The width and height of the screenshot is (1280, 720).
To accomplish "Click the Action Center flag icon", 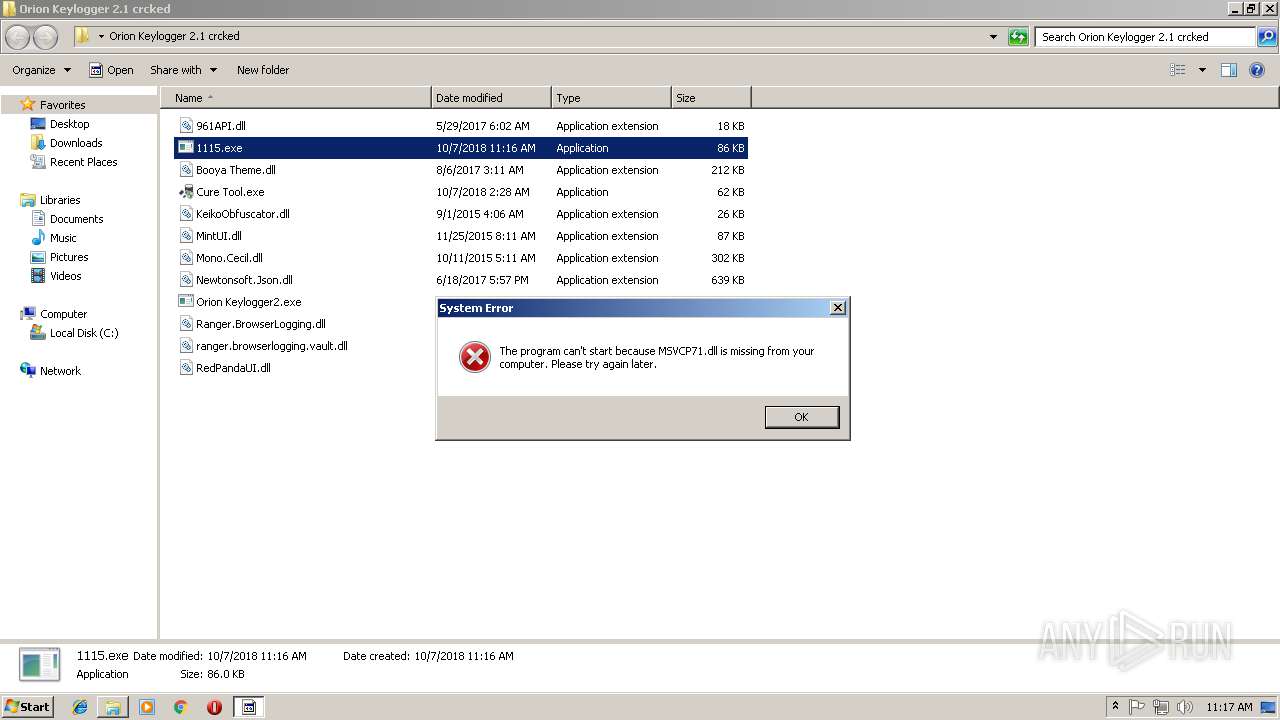I will 1137,707.
